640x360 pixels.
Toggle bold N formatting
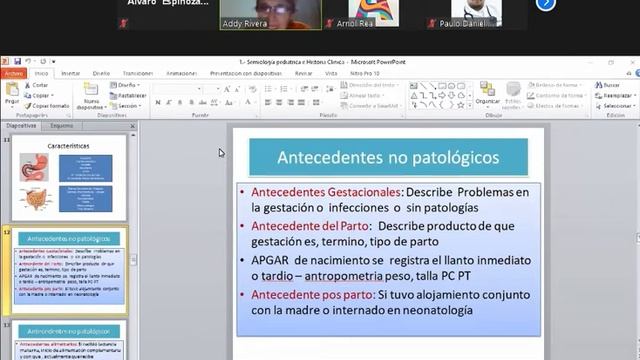[158, 102]
